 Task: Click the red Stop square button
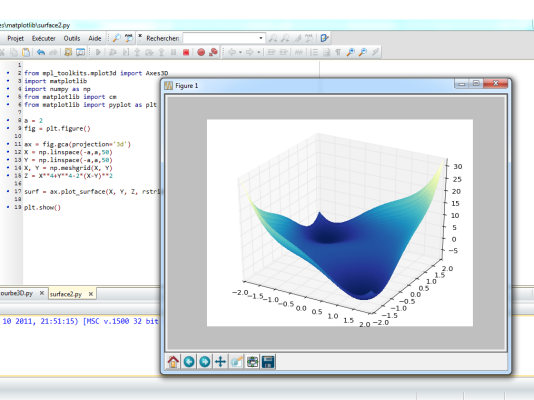[186, 52]
